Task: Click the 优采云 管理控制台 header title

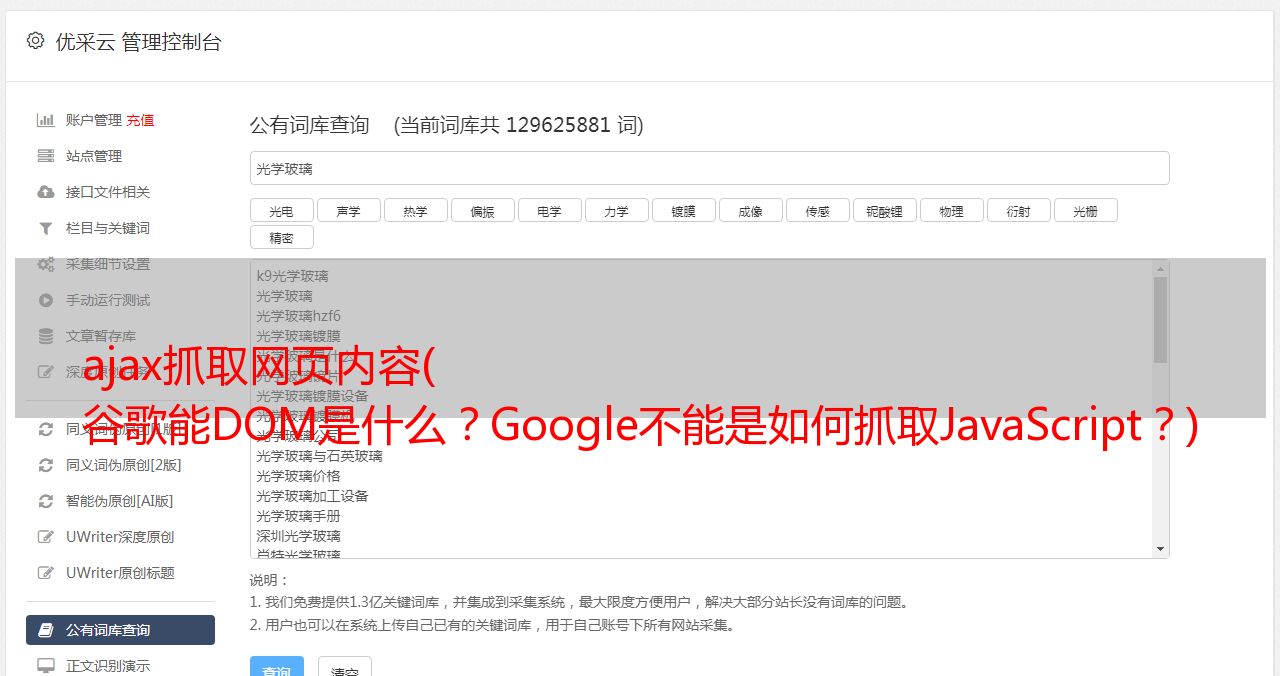Action: pyautogui.click(x=138, y=42)
